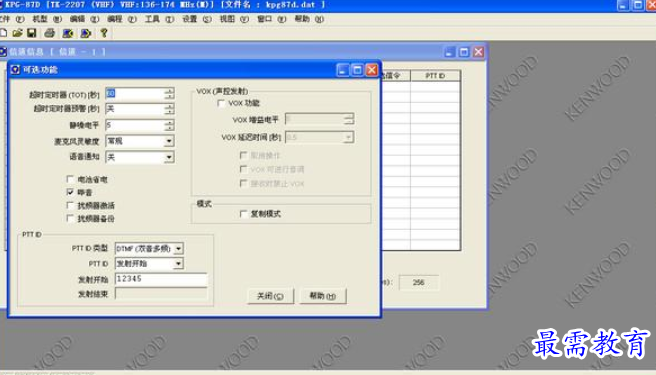Click the 发射开始 field showing 12345
Image resolution: width=656 pixels, height=375 pixels.
click(x=161, y=279)
